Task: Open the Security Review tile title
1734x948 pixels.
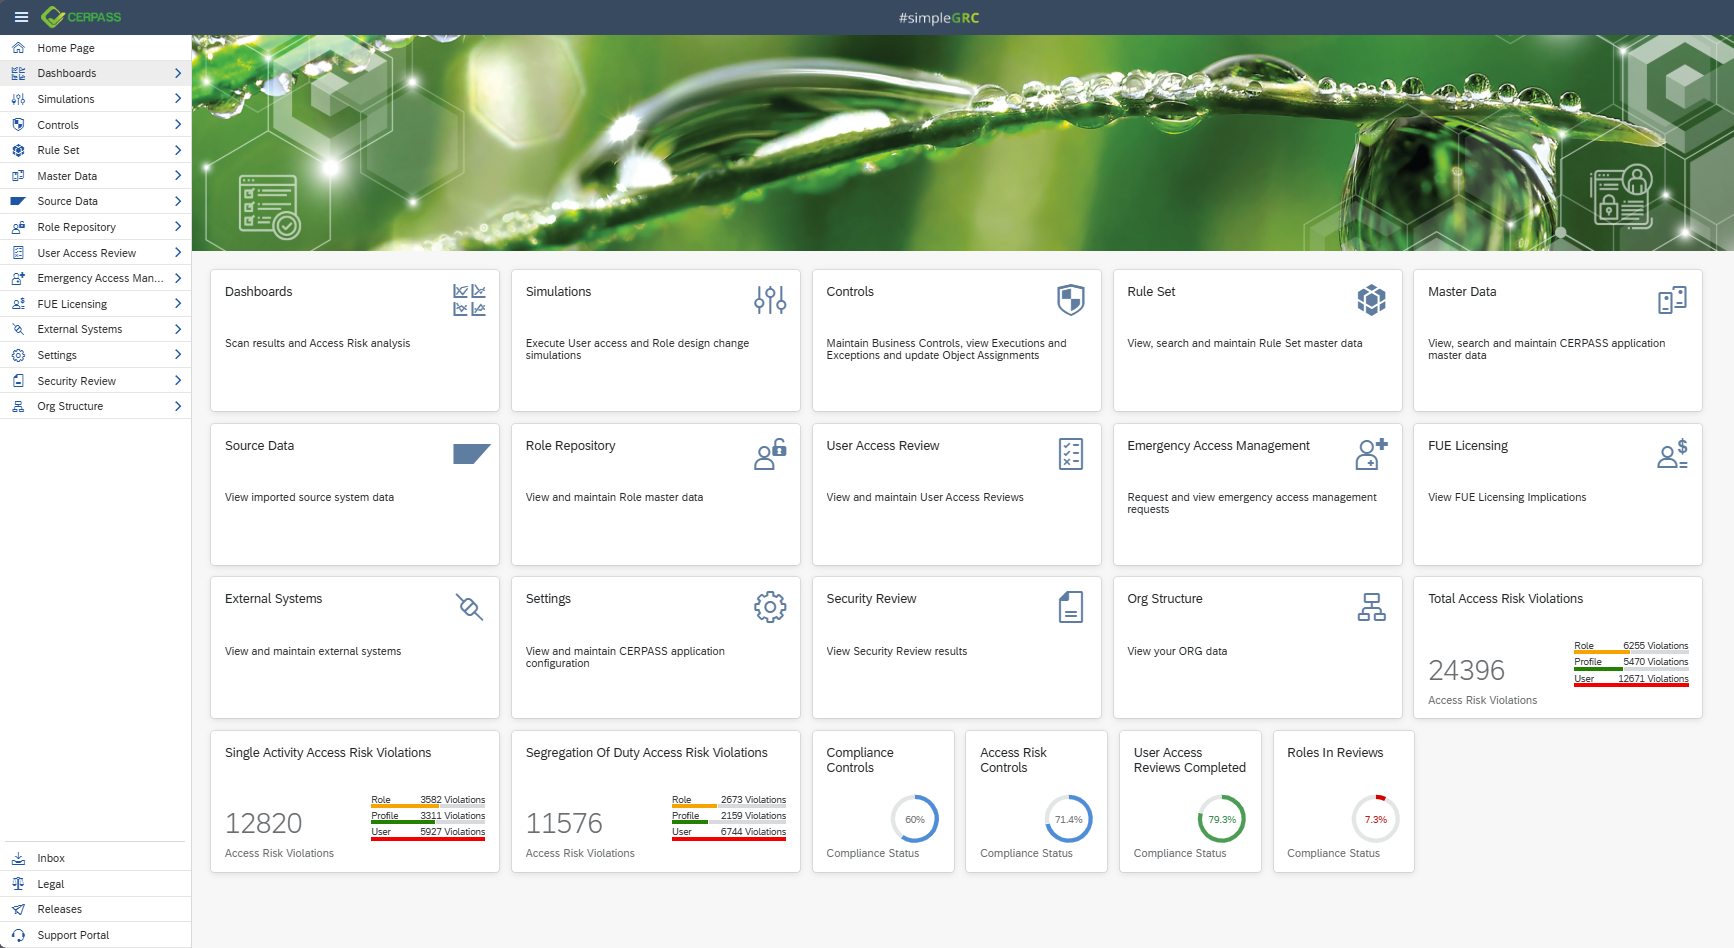Action: [871, 599]
